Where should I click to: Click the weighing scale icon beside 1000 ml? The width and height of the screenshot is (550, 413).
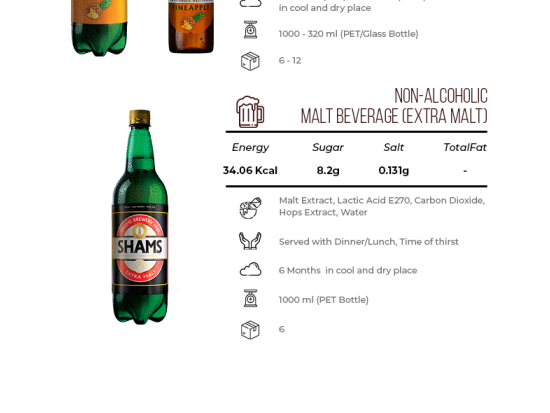point(250,298)
